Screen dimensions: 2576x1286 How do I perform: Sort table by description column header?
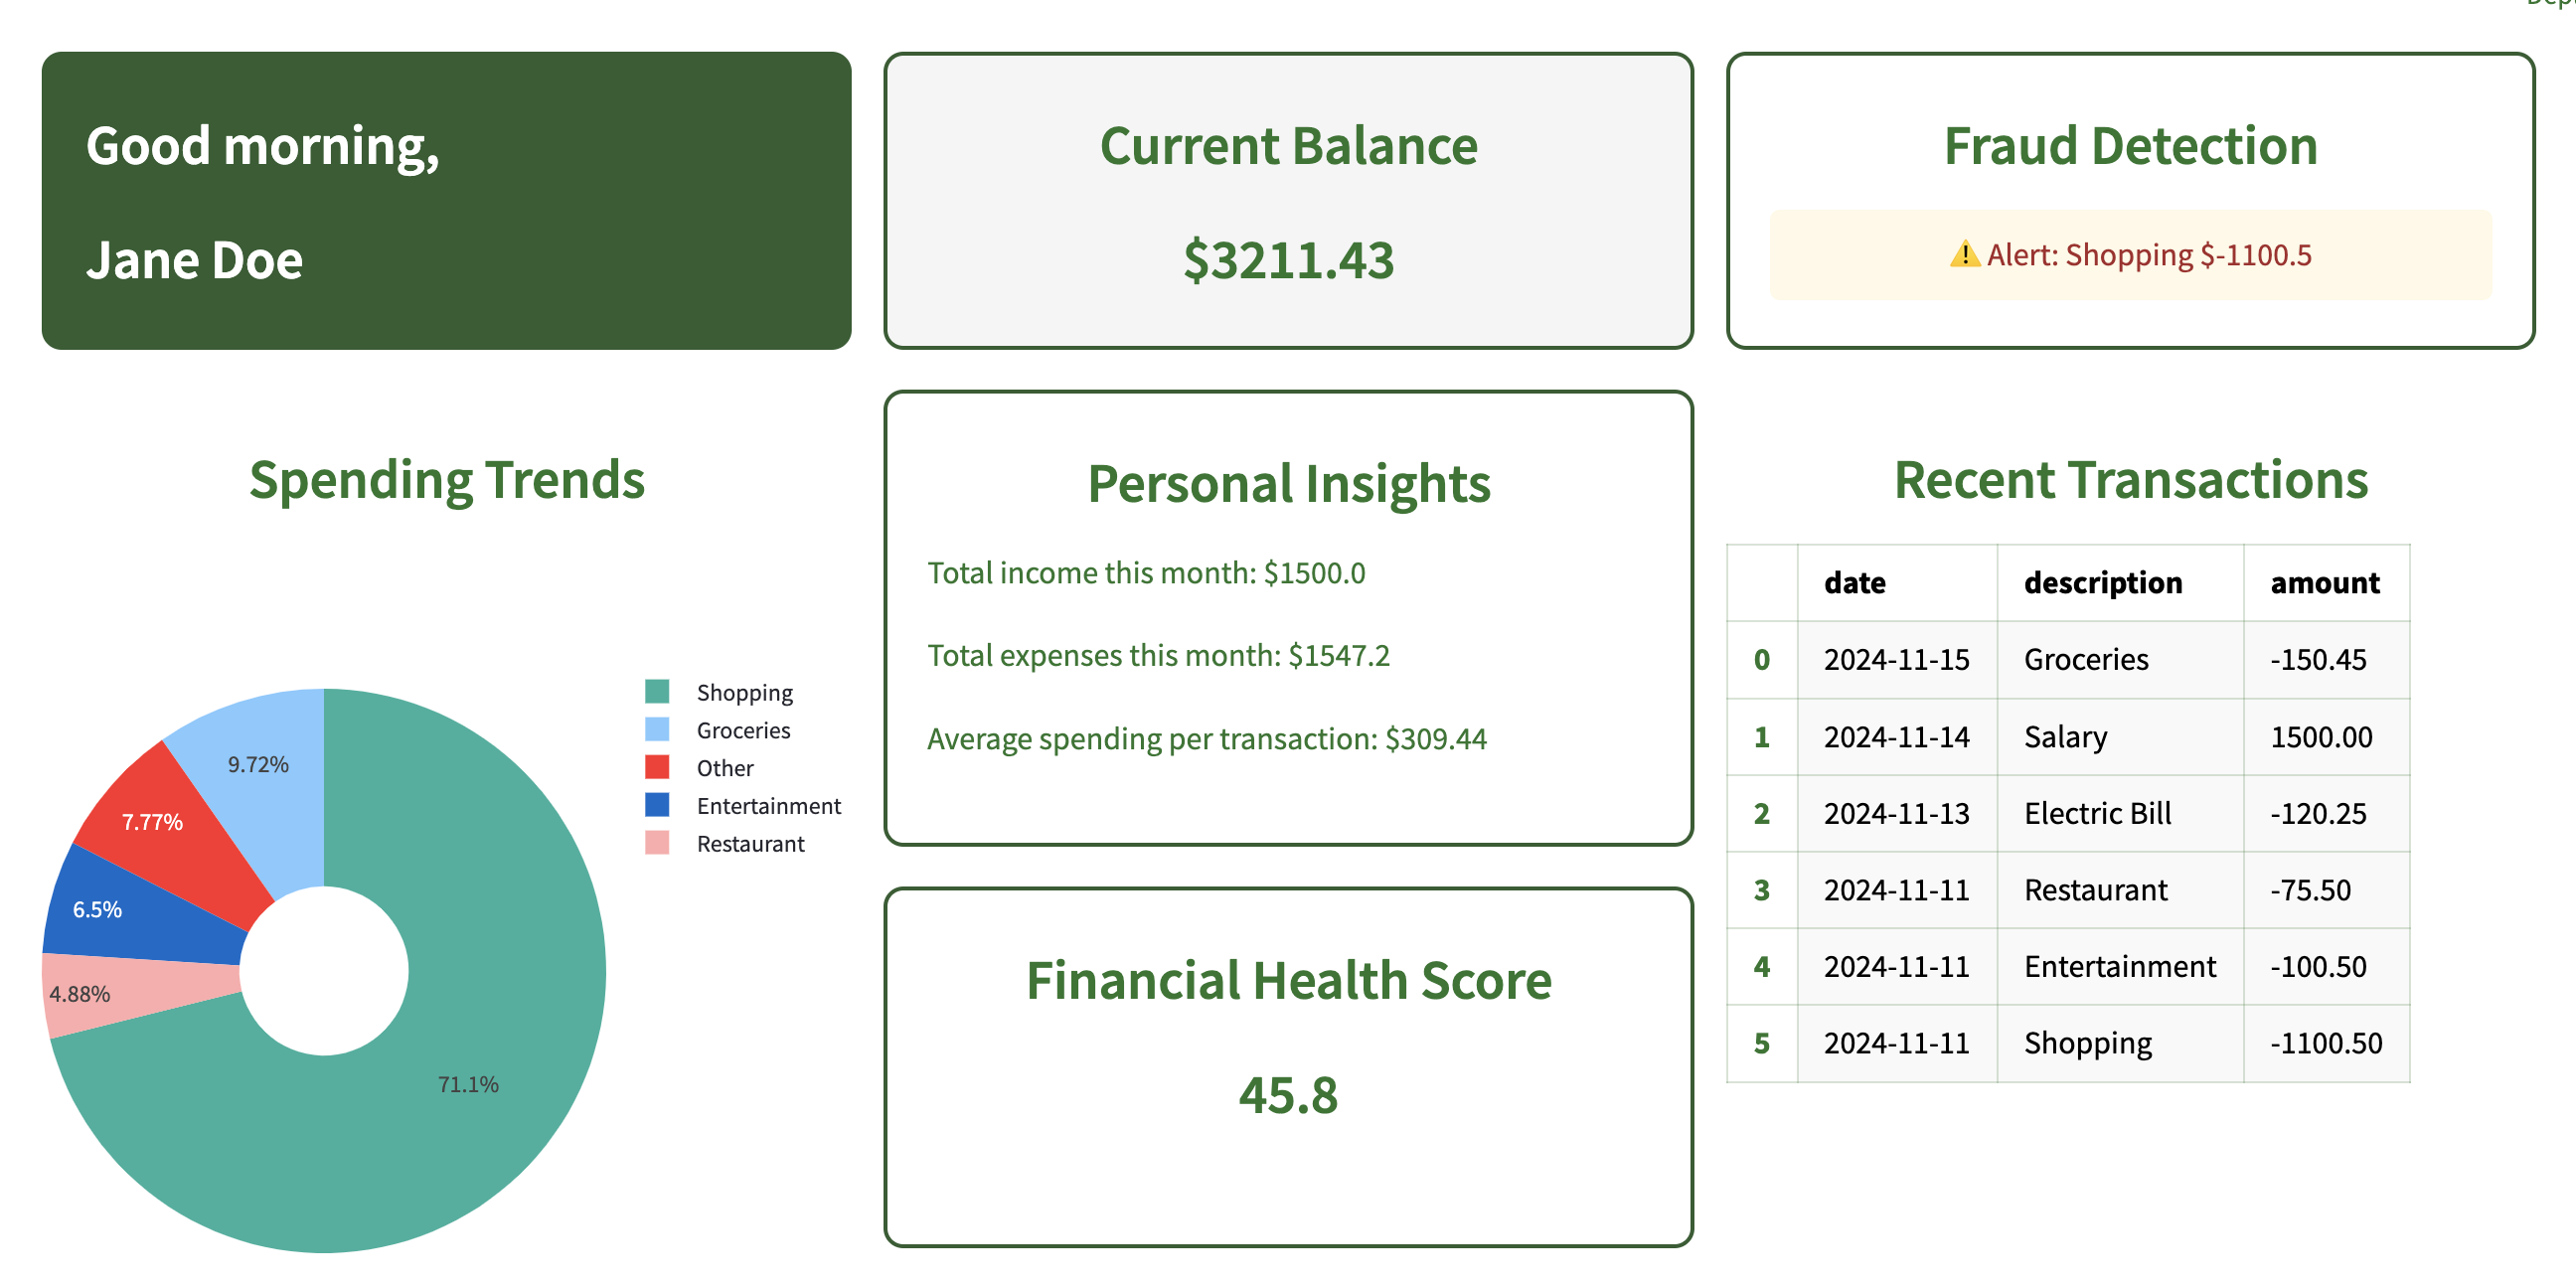click(x=2102, y=583)
